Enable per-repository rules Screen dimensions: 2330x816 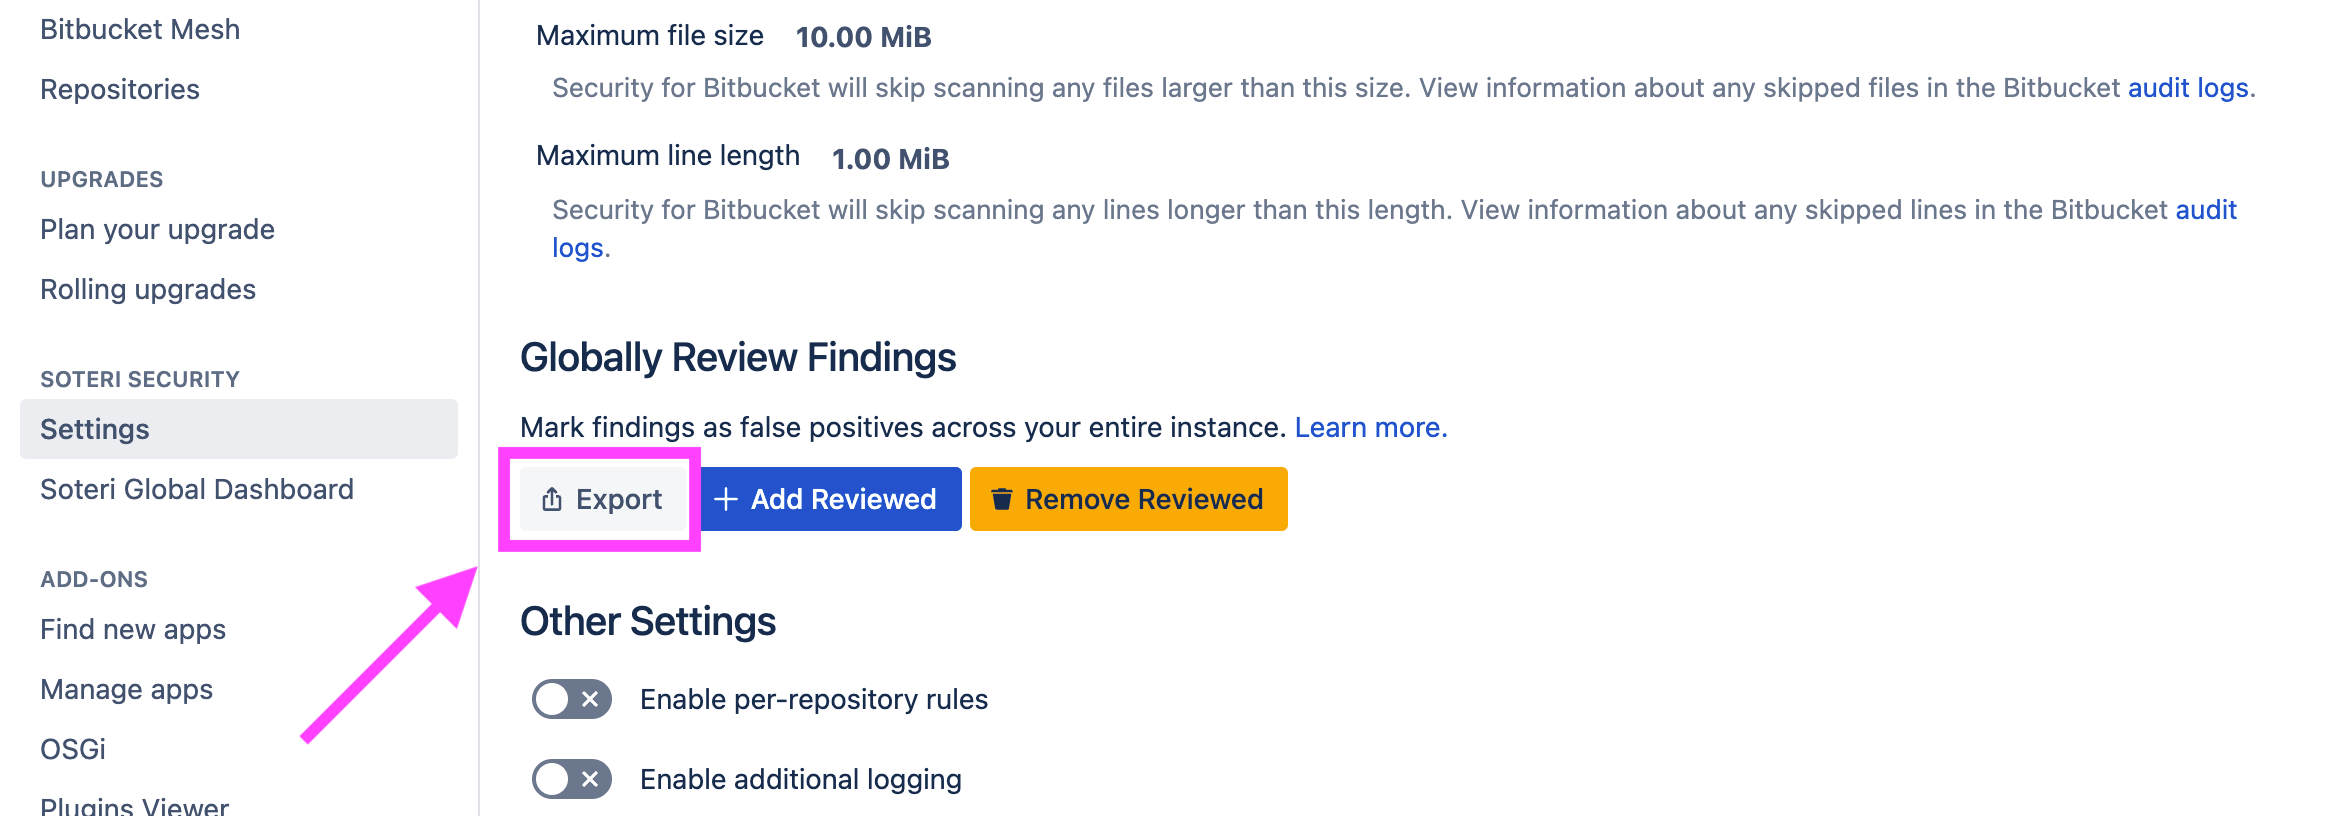570,699
